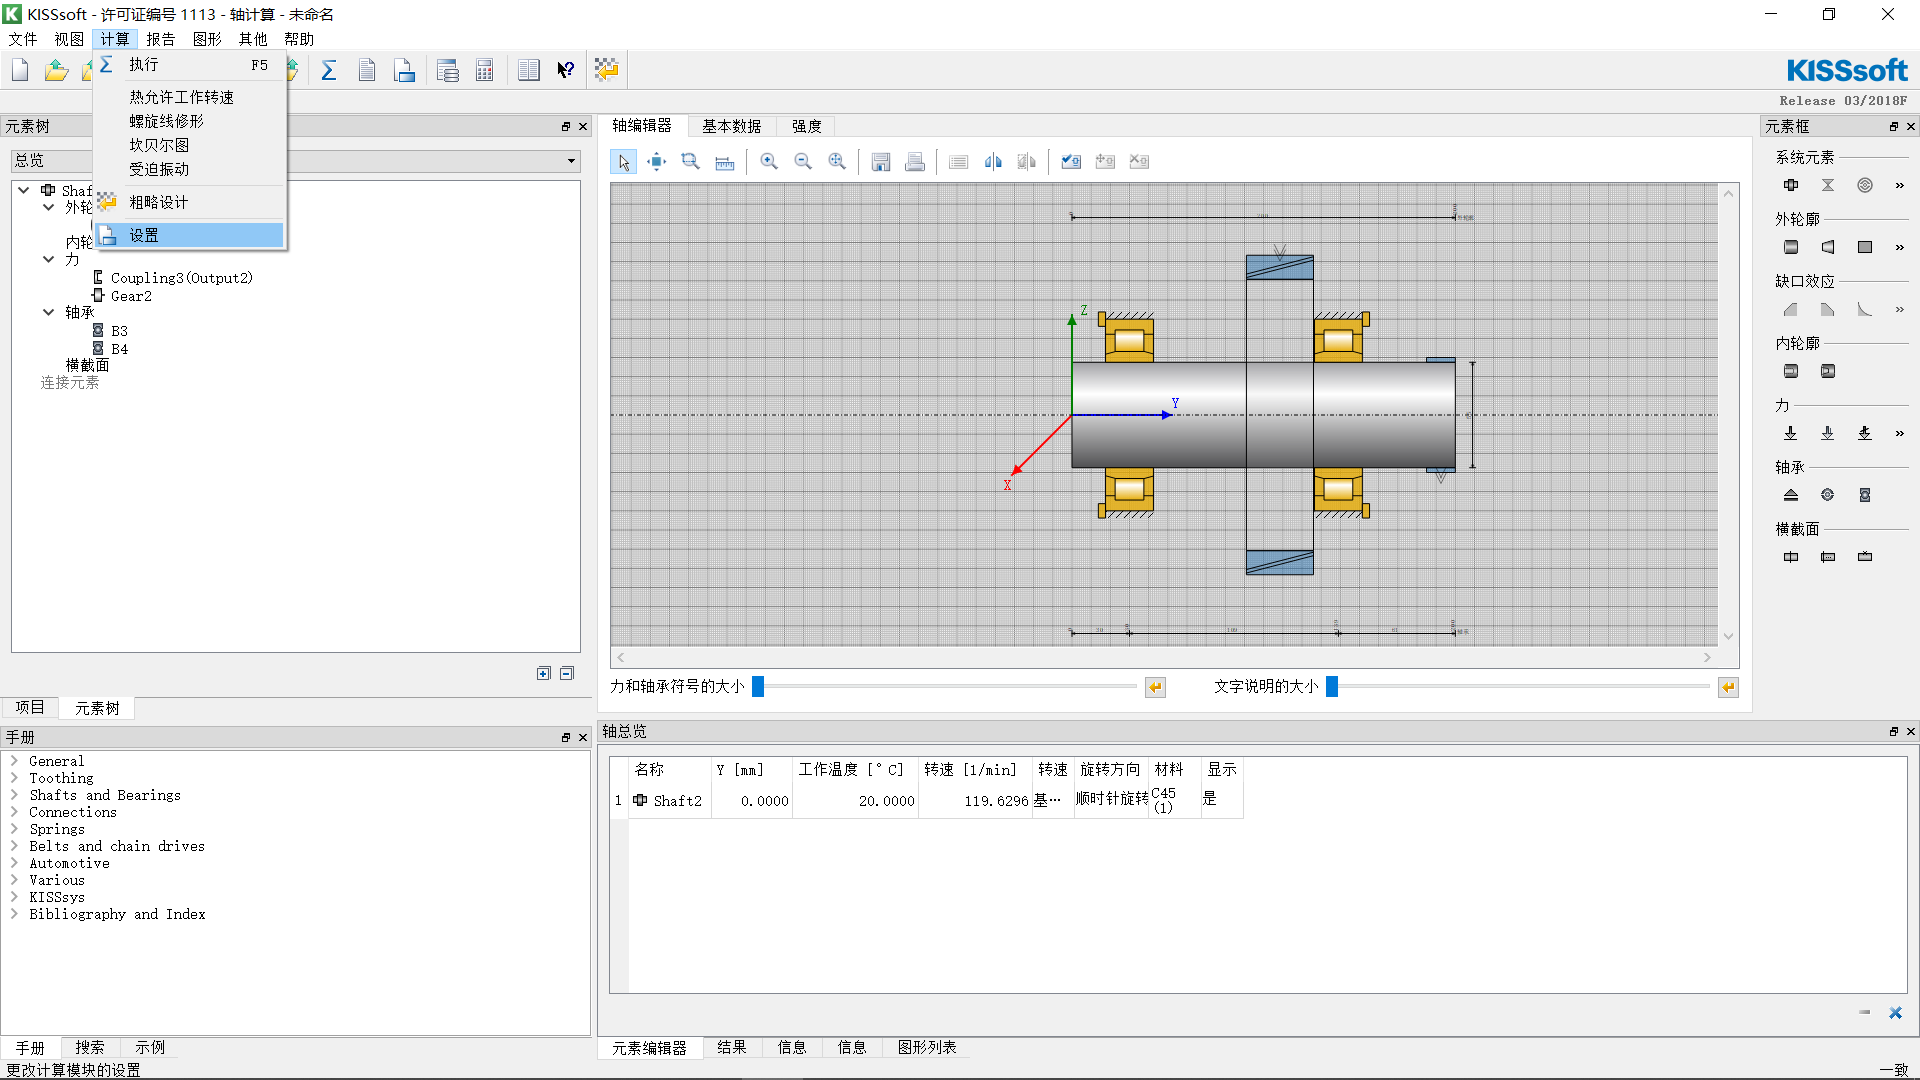Image resolution: width=1920 pixels, height=1080 pixels.
Task: Mirror the shaft with the mirror icon
Action: [x=993, y=162]
